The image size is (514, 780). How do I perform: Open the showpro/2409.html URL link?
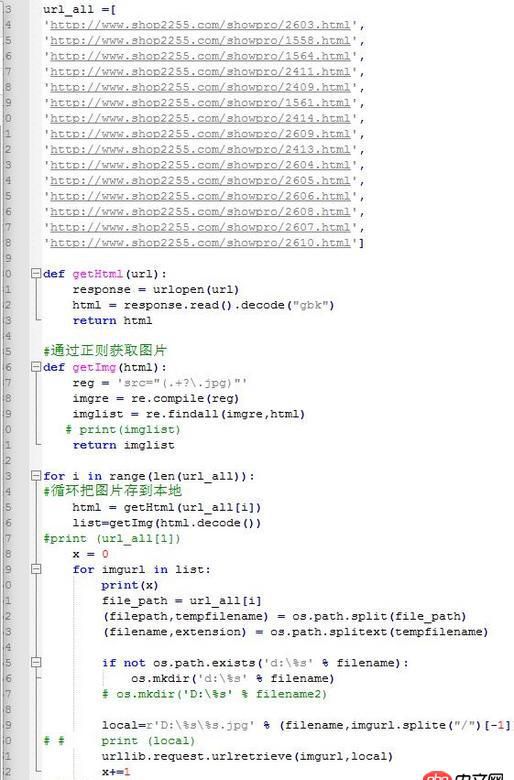point(200,87)
